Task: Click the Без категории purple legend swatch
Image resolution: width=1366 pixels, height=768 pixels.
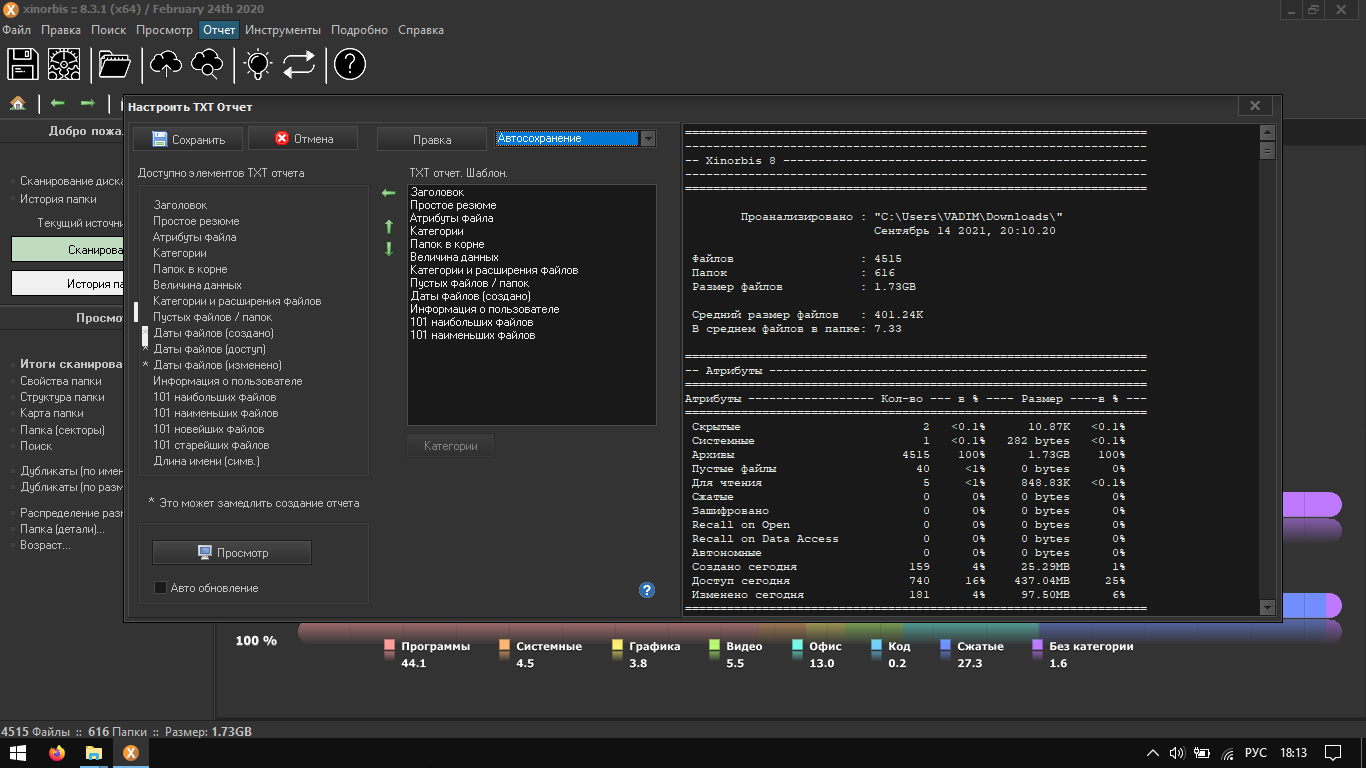Action: coord(1038,646)
